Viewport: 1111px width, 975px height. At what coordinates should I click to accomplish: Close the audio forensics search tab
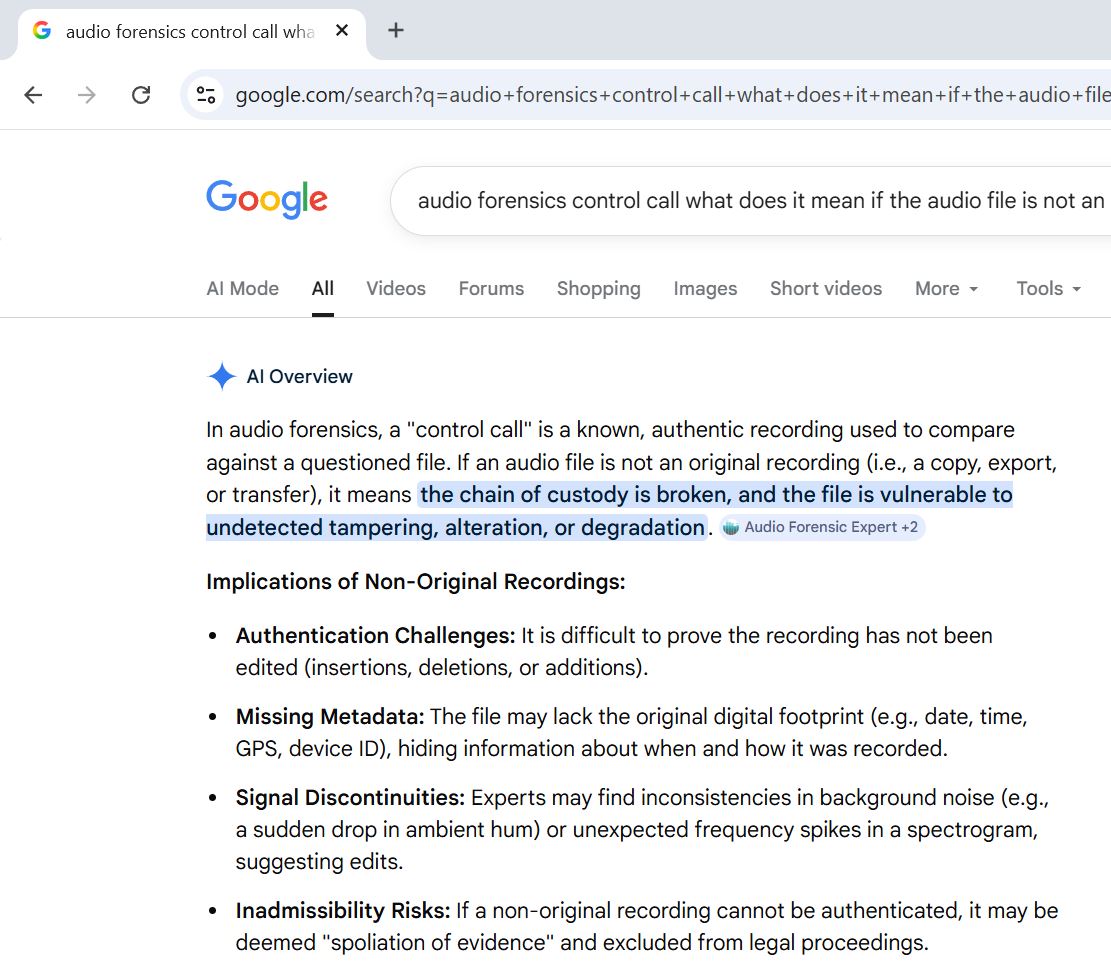click(x=342, y=31)
